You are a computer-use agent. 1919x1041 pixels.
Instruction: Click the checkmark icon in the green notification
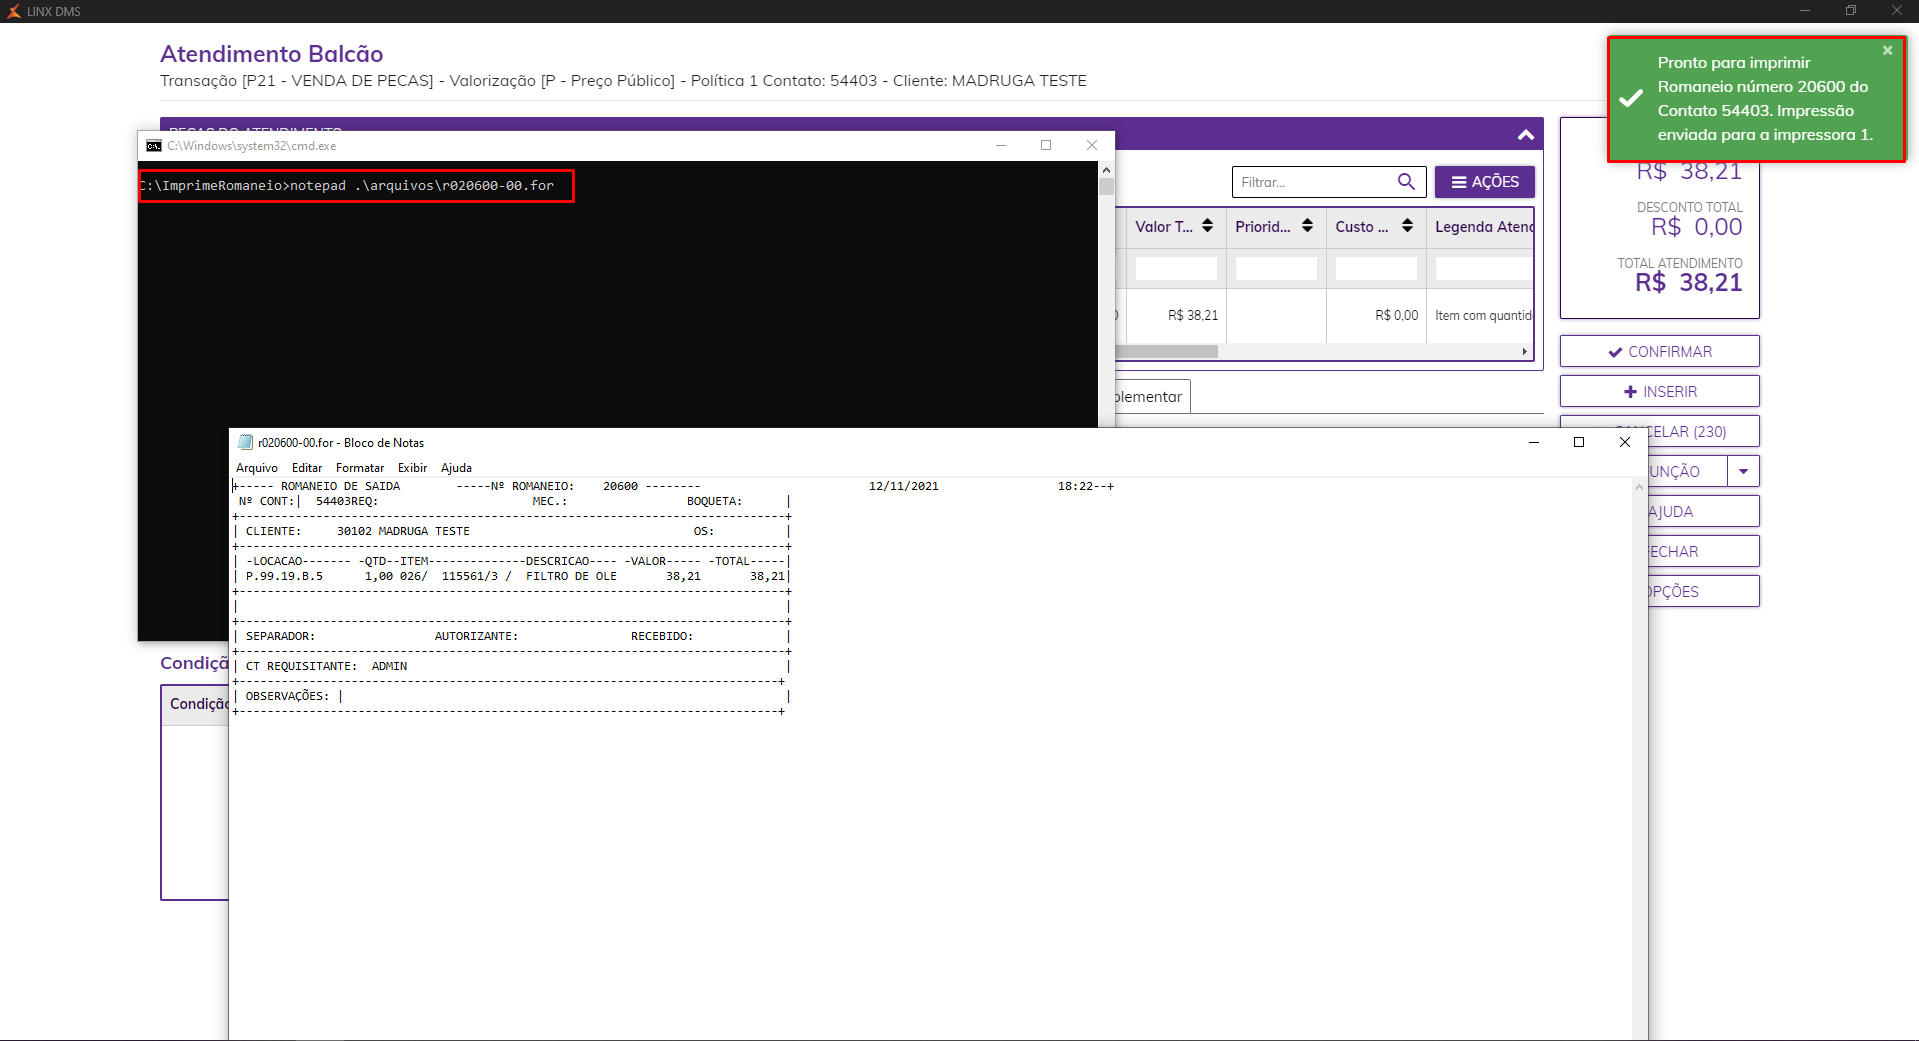coord(1631,98)
